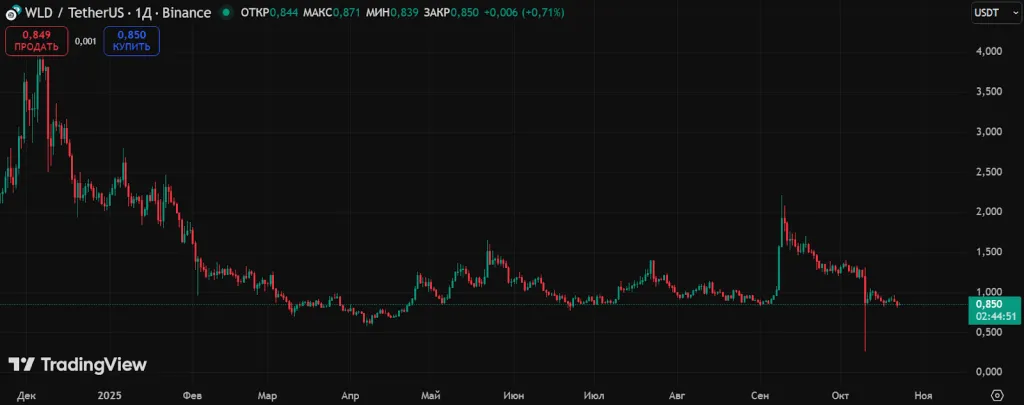Click the Сен label on time axis
Viewport: 1024px width, 405px height.
pyautogui.click(x=762, y=395)
